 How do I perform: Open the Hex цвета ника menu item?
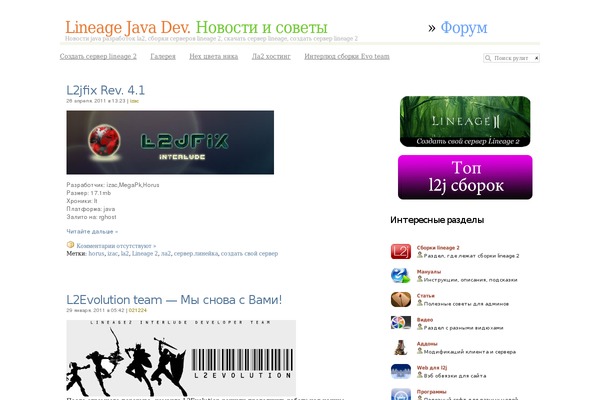(214, 56)
